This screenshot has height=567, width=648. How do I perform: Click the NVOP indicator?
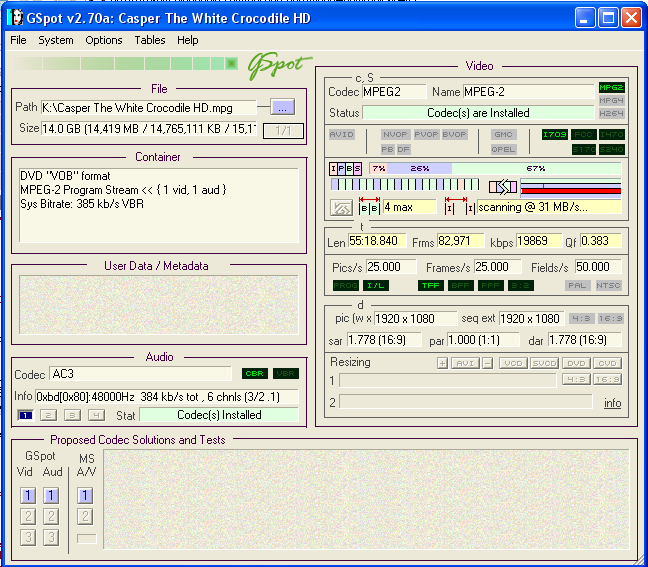tap(395, 134)
